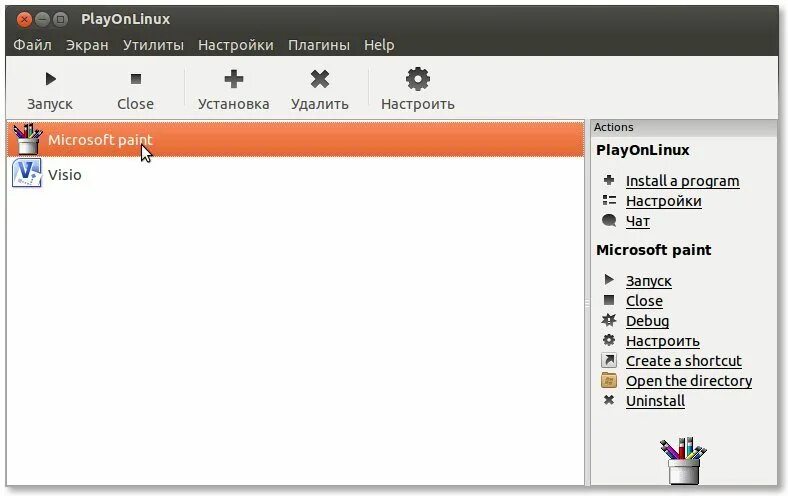This screenshot has width=788, height=496.
Task: Click the Запуск play icon in toolbar
Action: point(51,79)
